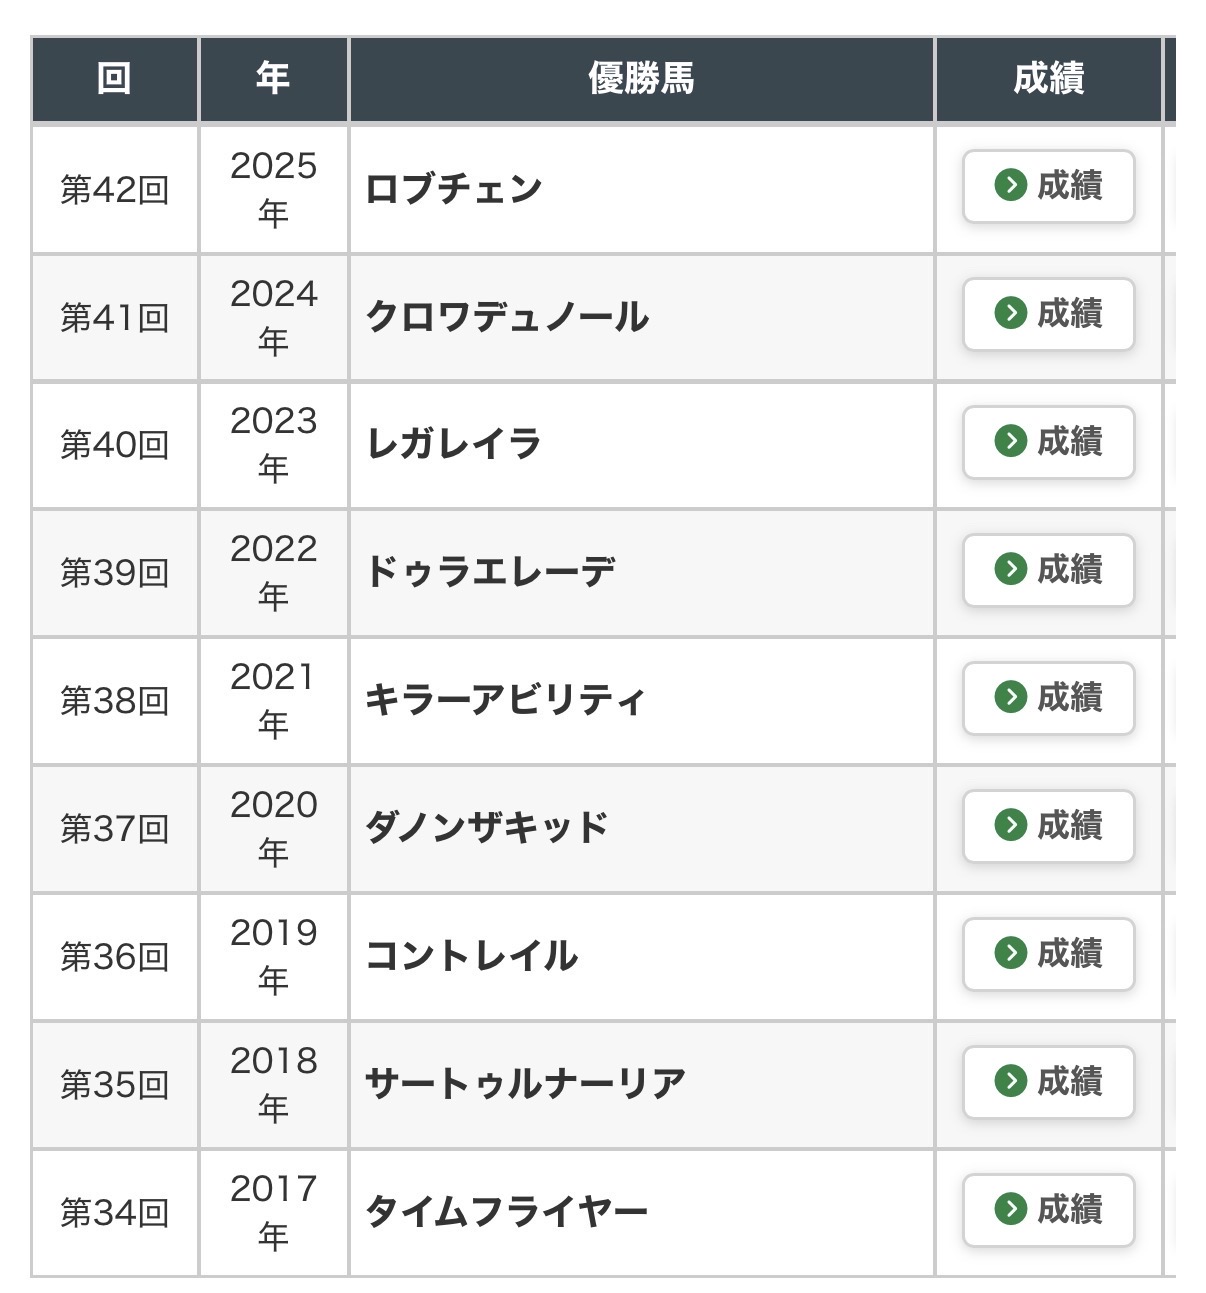Click green arrow icon for コントレイル
Viewport: 1206px width, 1293px height.
(1010, 953)
